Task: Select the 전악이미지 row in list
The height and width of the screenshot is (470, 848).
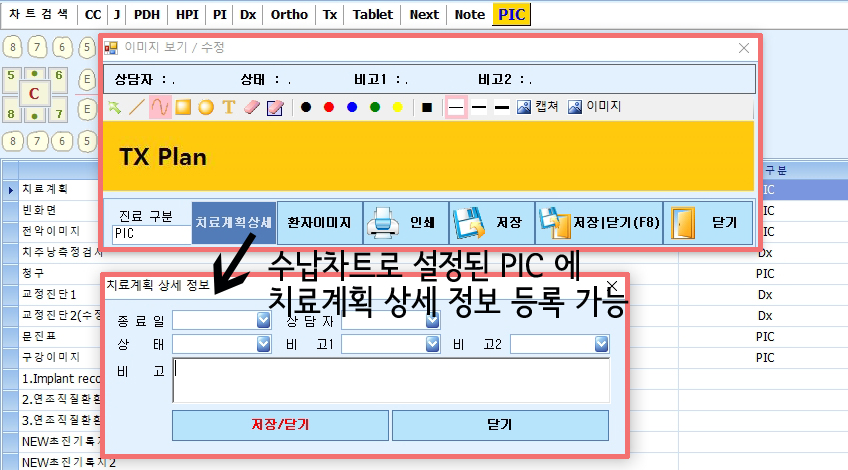Action: pos(52,231)
